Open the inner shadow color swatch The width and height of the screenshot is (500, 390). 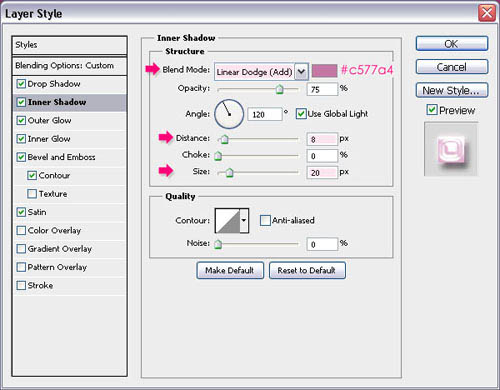324,71
